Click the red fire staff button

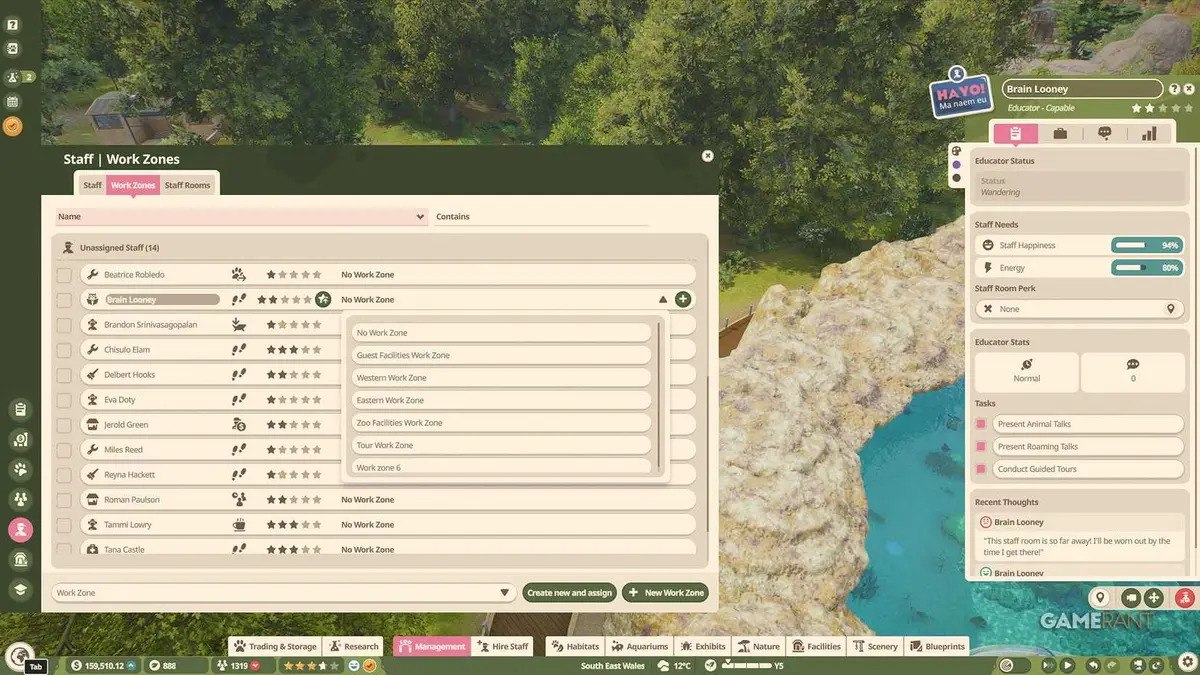[x=1185, y=598]
